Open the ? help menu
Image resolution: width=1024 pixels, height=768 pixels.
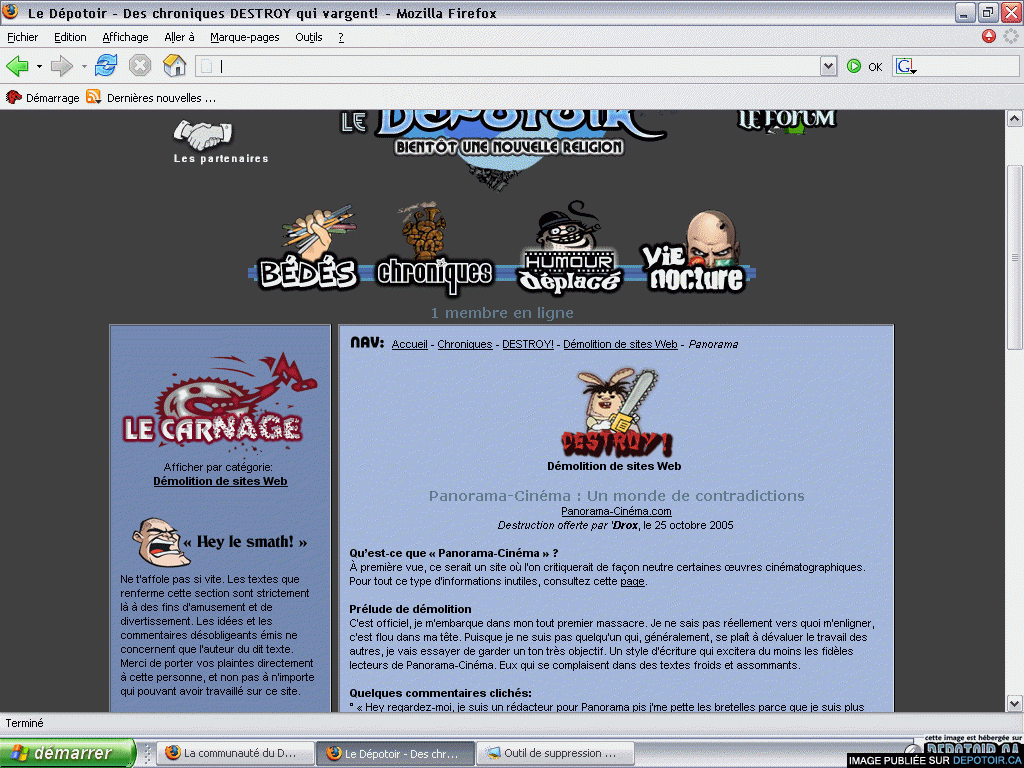(x=341, y=37)
